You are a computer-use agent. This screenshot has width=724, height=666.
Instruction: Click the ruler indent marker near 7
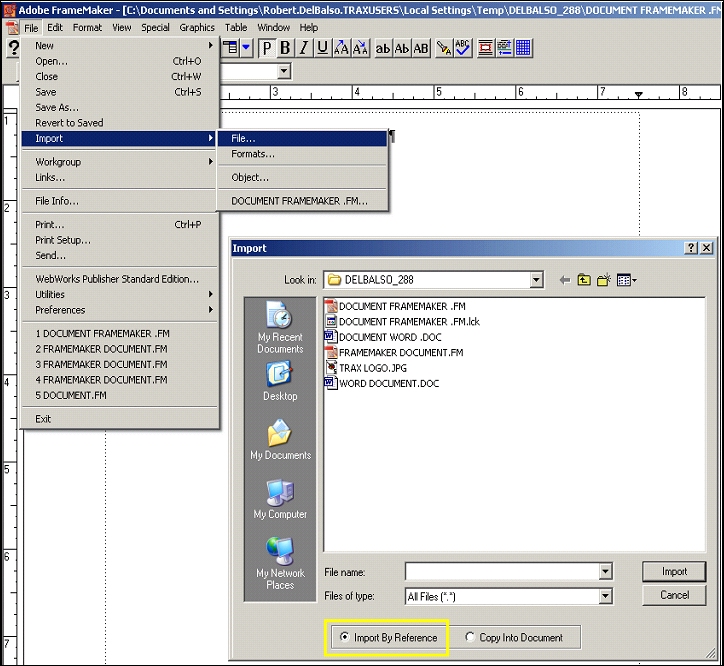pos(639,95)
